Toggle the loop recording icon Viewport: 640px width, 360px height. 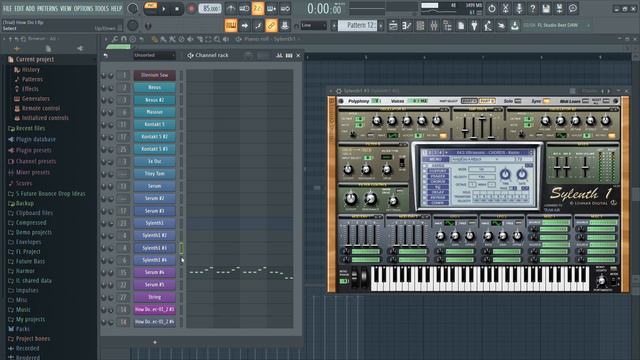pos(285,9)
